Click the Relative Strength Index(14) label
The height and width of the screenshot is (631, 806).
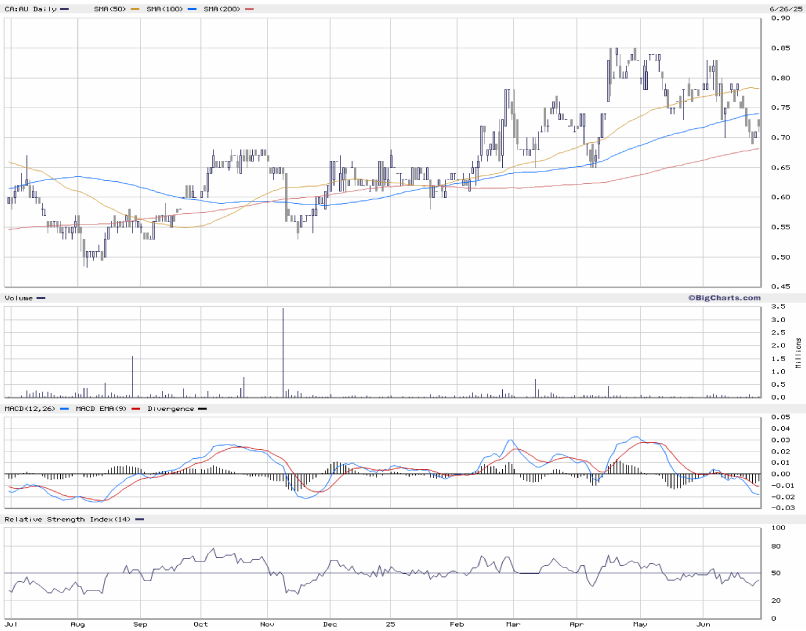[63, 519]
